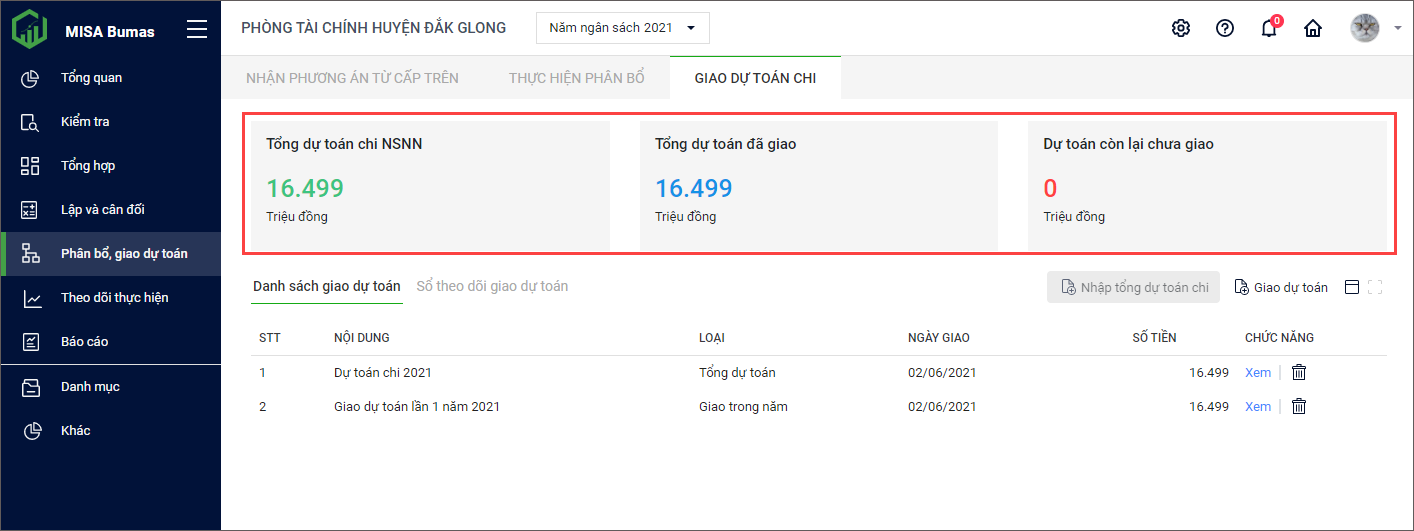Image resolution: width=1414 pixels, height=531 pixels.
Task: Go to home via house icon
Action: click(1313, 28)
